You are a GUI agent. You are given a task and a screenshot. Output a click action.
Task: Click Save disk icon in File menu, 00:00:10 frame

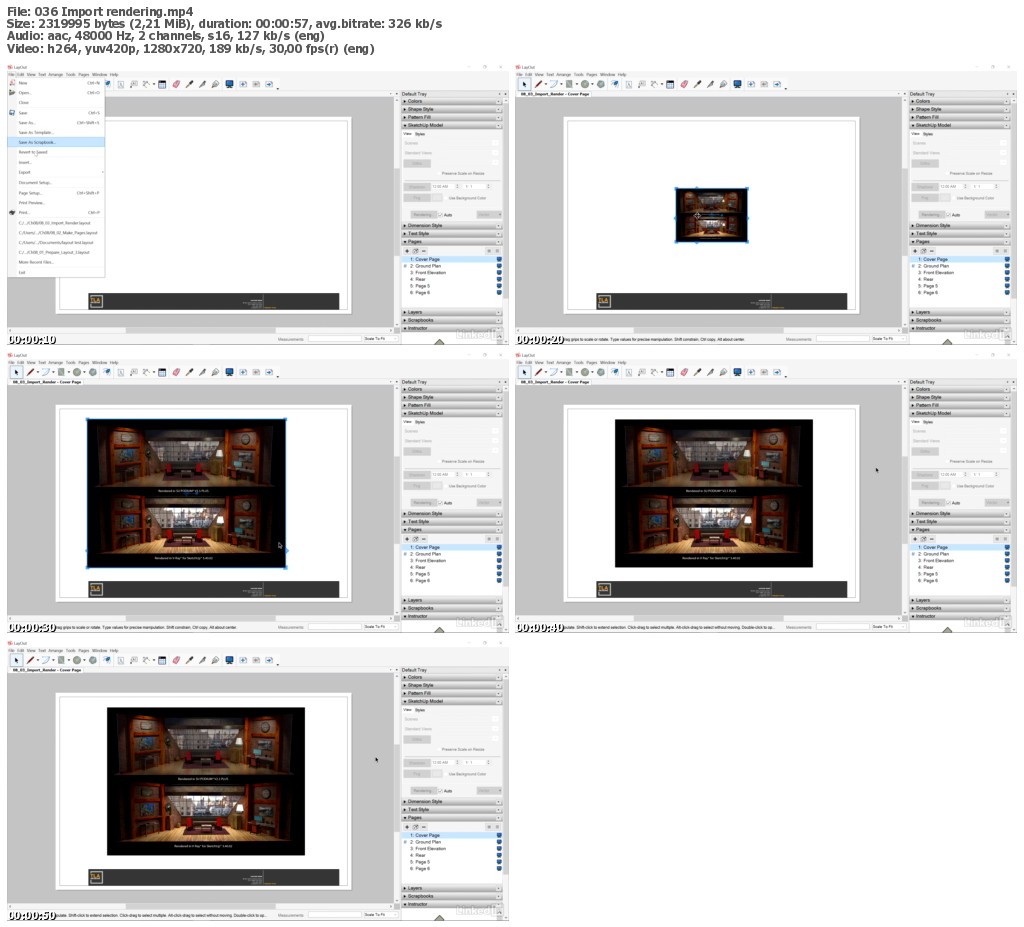12,112
